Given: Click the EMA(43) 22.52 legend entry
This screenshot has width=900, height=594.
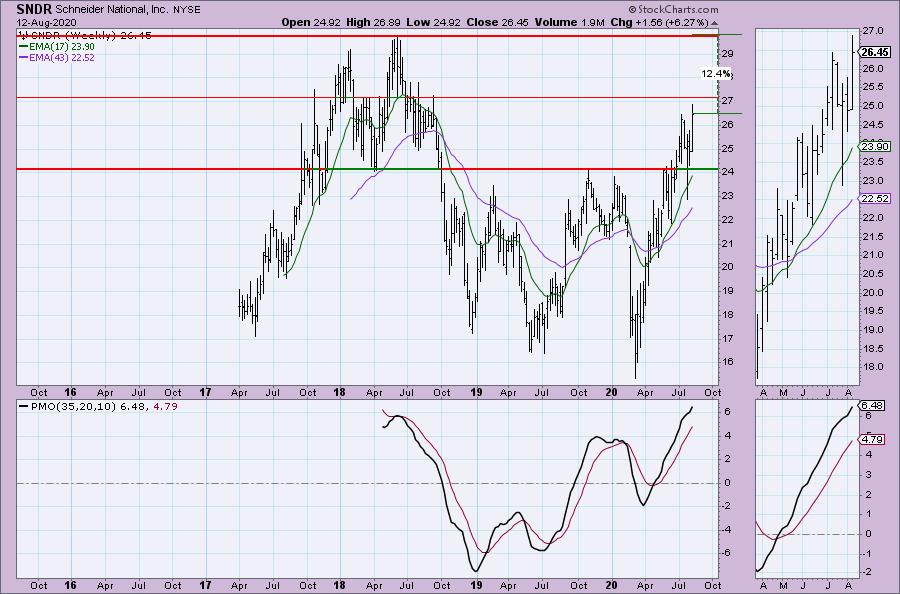Looking at the screenshot, I should [57, 57].
